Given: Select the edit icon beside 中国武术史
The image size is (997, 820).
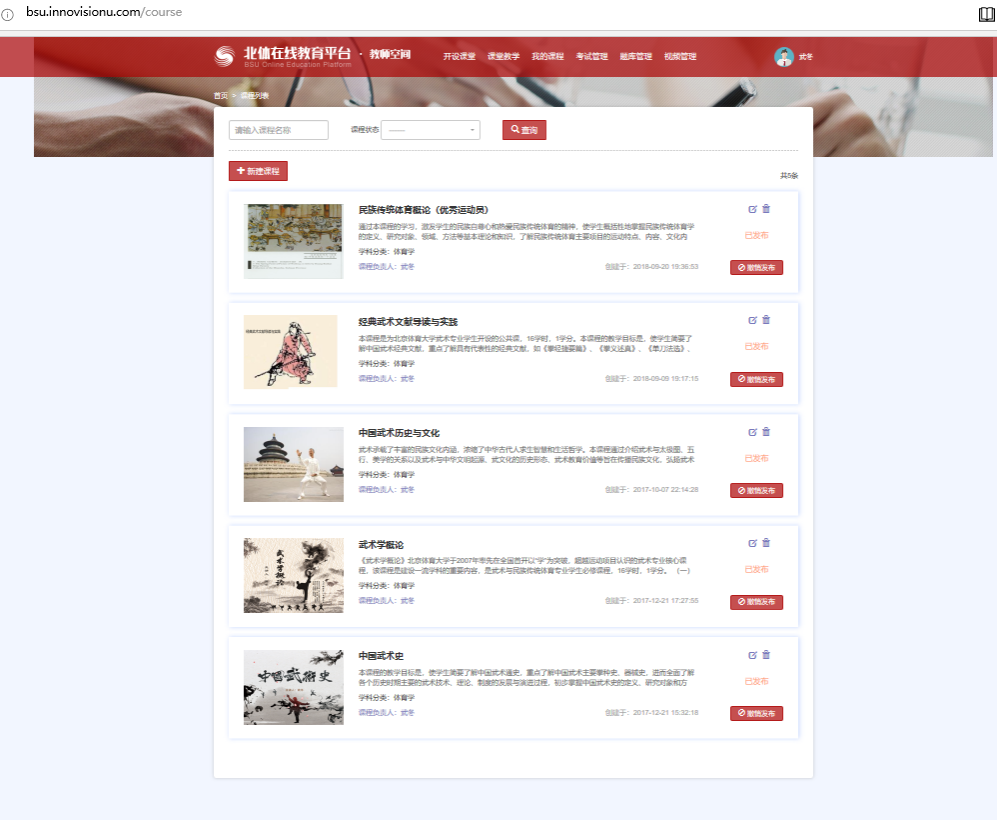Looking at the screenshot, I should pos(753,654).
